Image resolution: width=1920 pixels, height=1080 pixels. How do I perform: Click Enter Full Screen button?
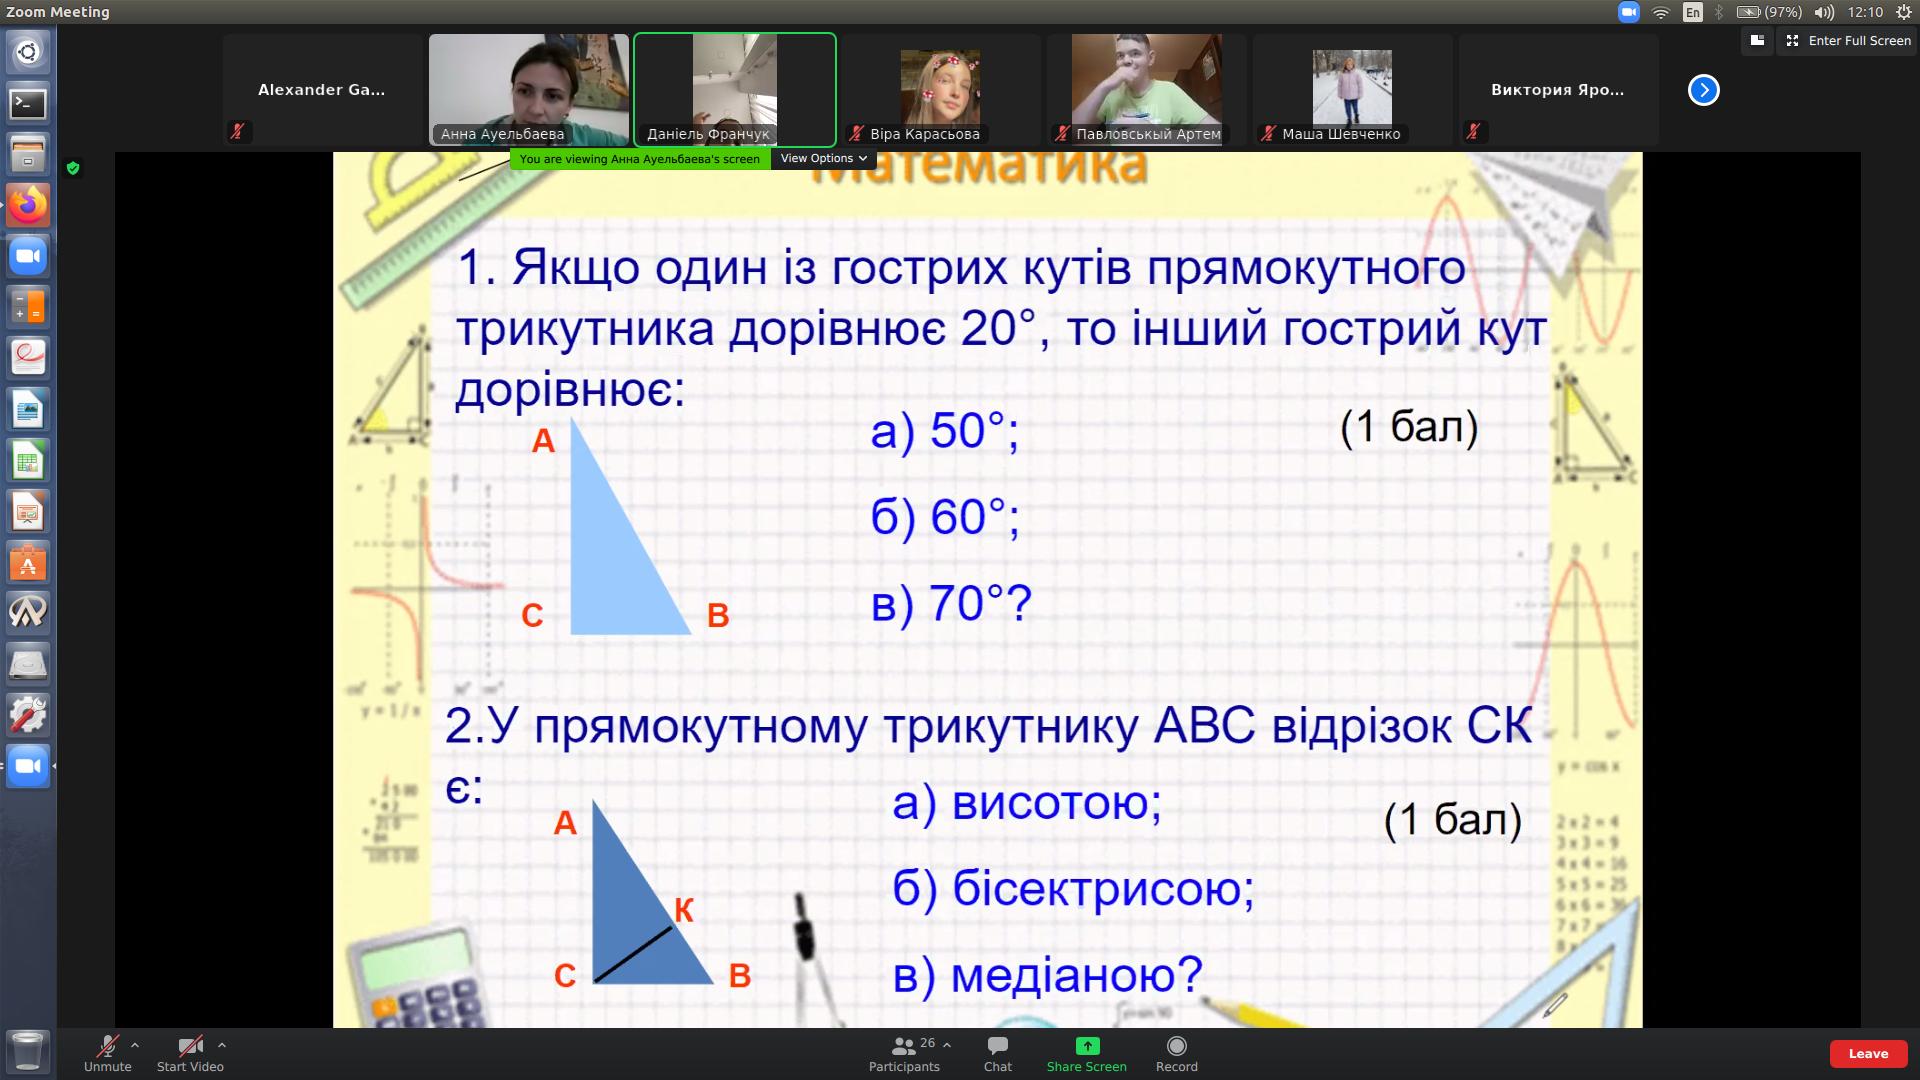coord(1848,41)
